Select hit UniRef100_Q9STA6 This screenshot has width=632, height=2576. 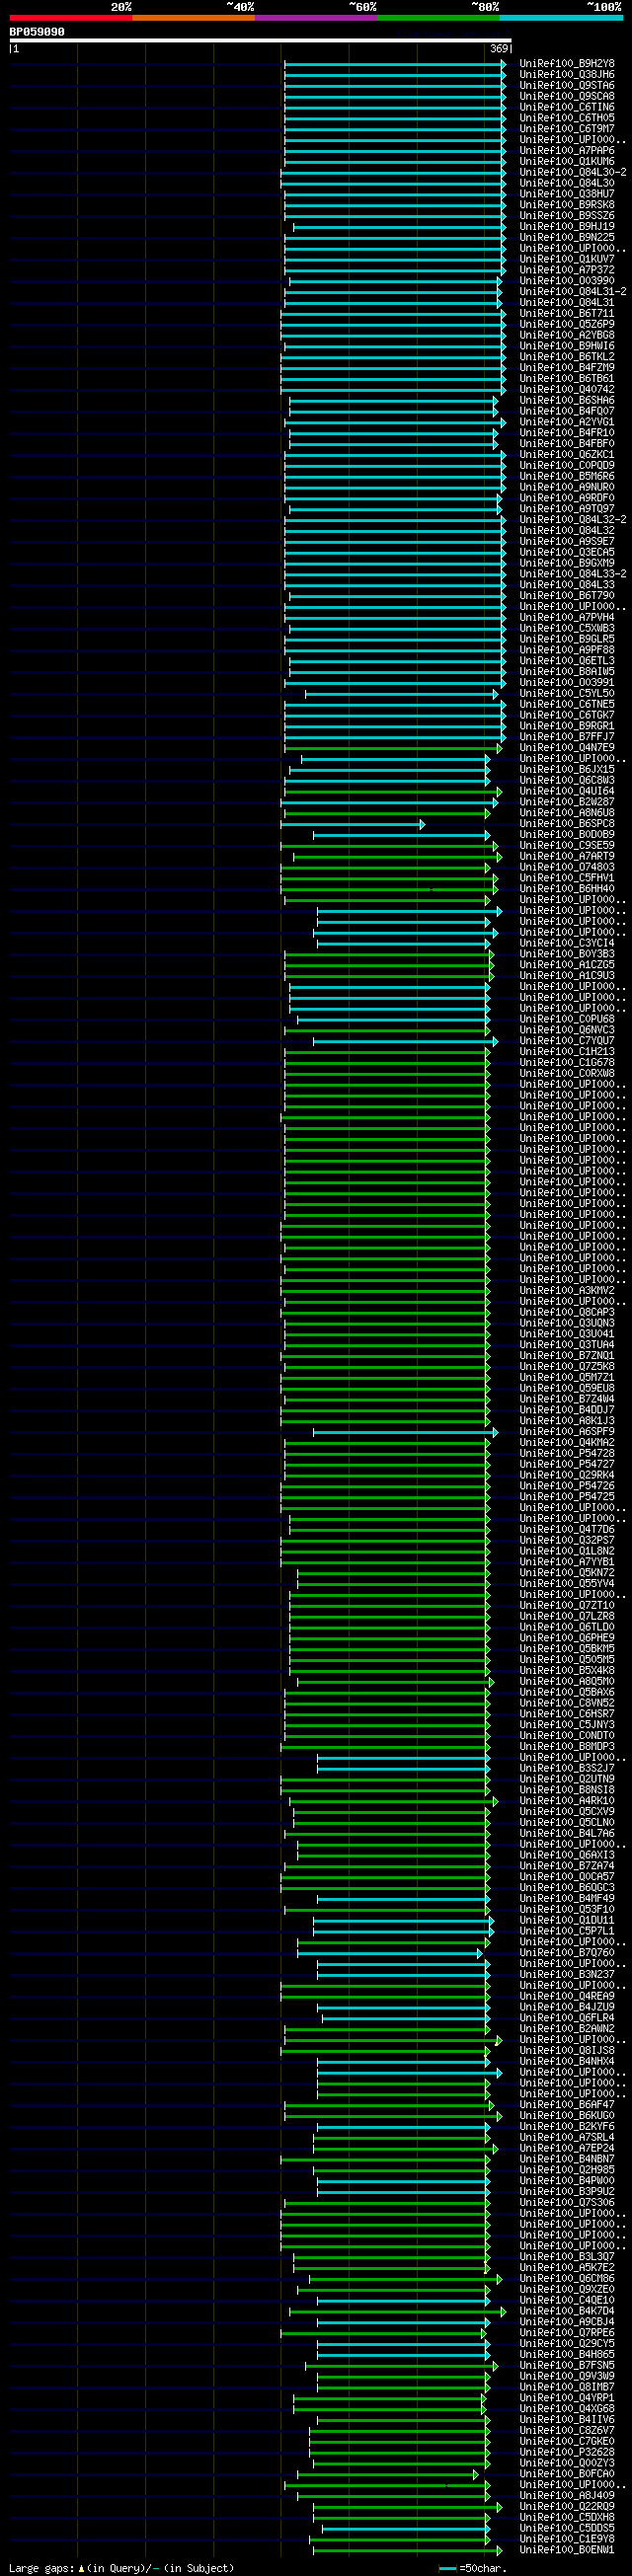[567, 86]
